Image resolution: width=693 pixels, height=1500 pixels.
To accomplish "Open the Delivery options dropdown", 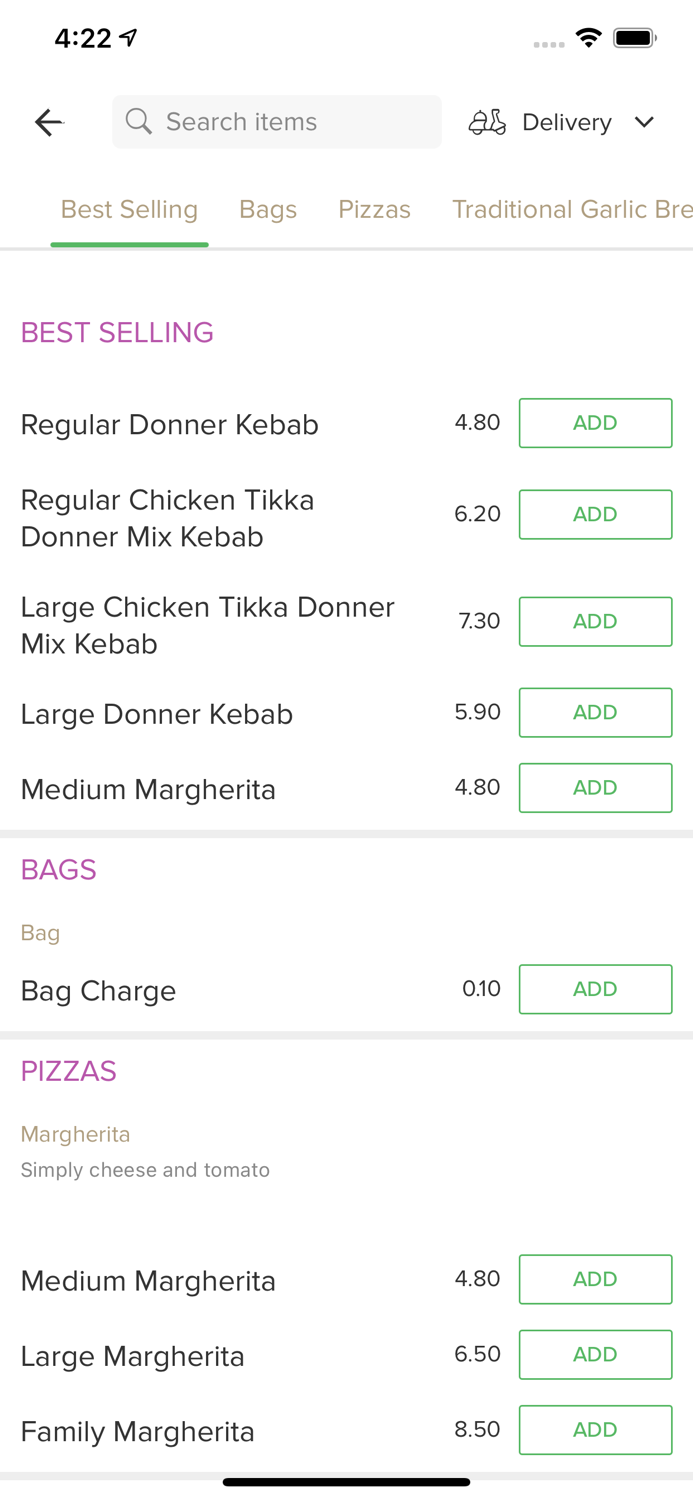I will [566, 121].
